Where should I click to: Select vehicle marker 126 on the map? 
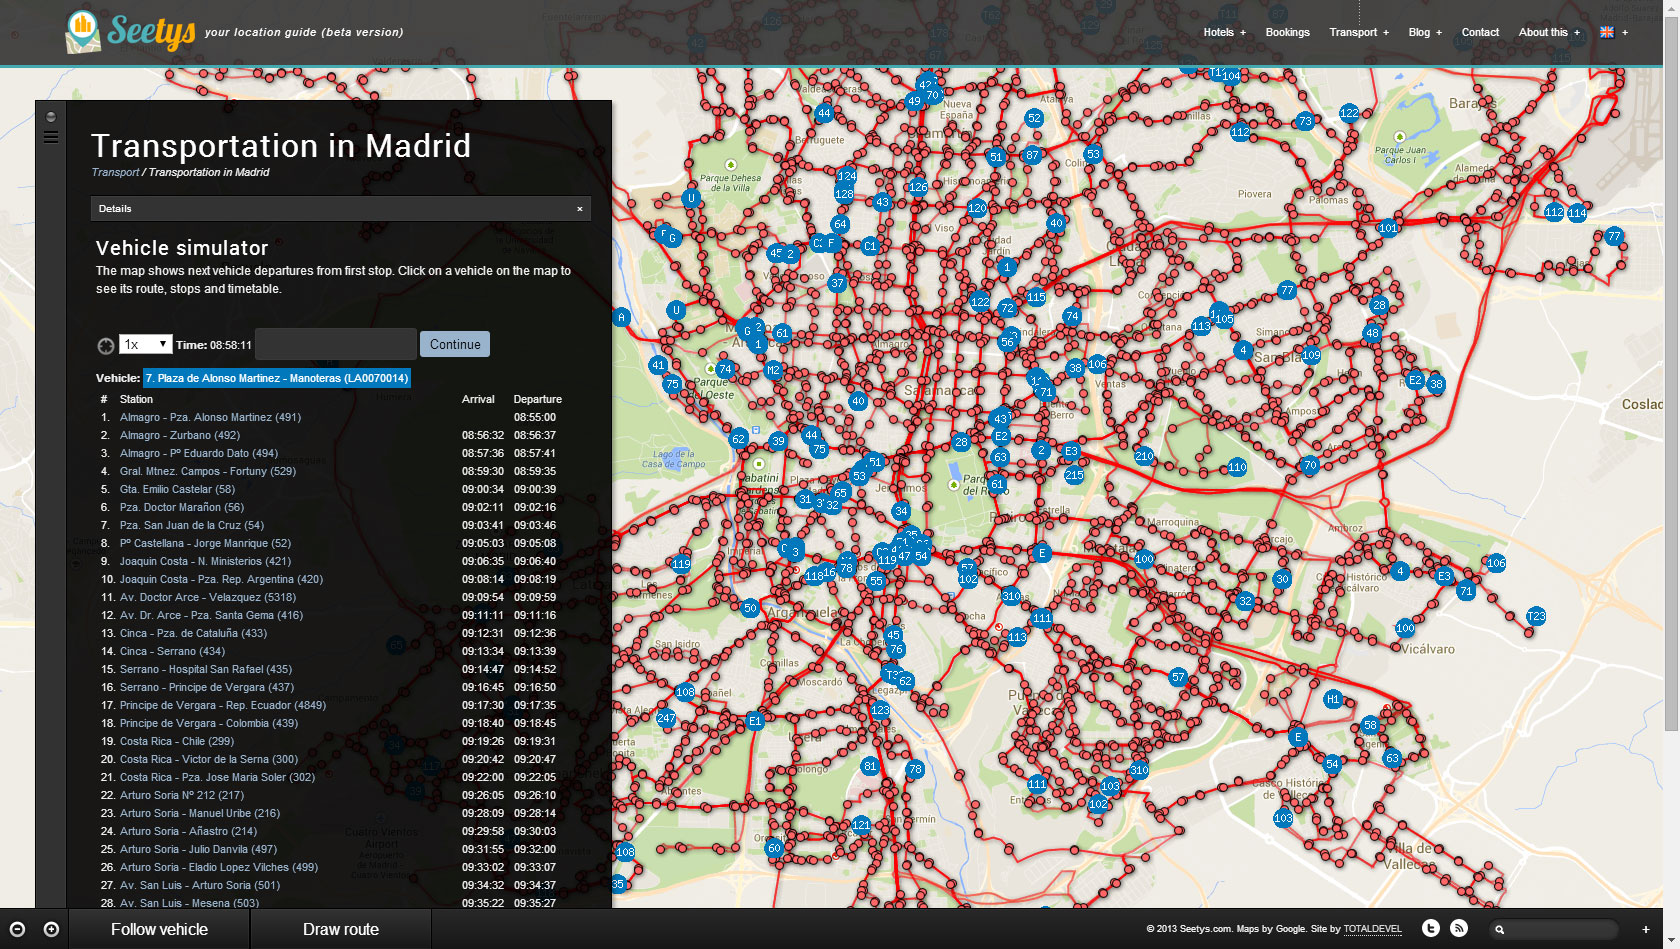point(918,187)
